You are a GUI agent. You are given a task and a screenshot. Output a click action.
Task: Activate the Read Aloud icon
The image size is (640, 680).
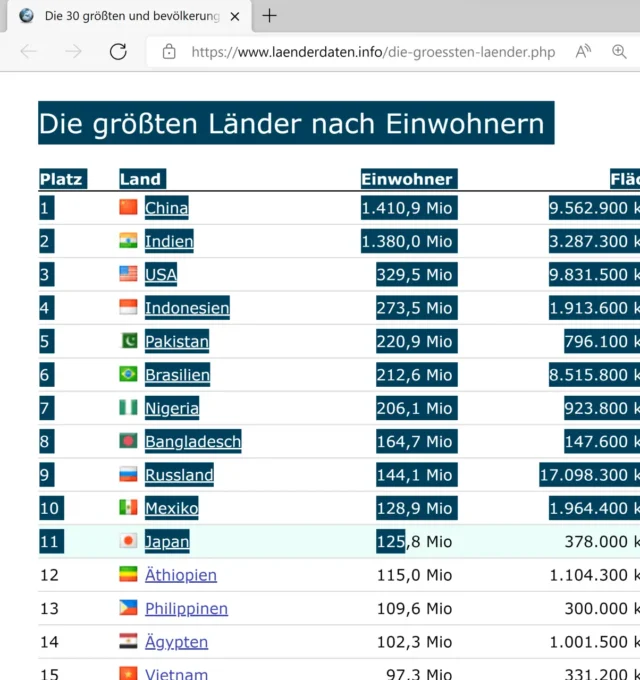(583, 52)
